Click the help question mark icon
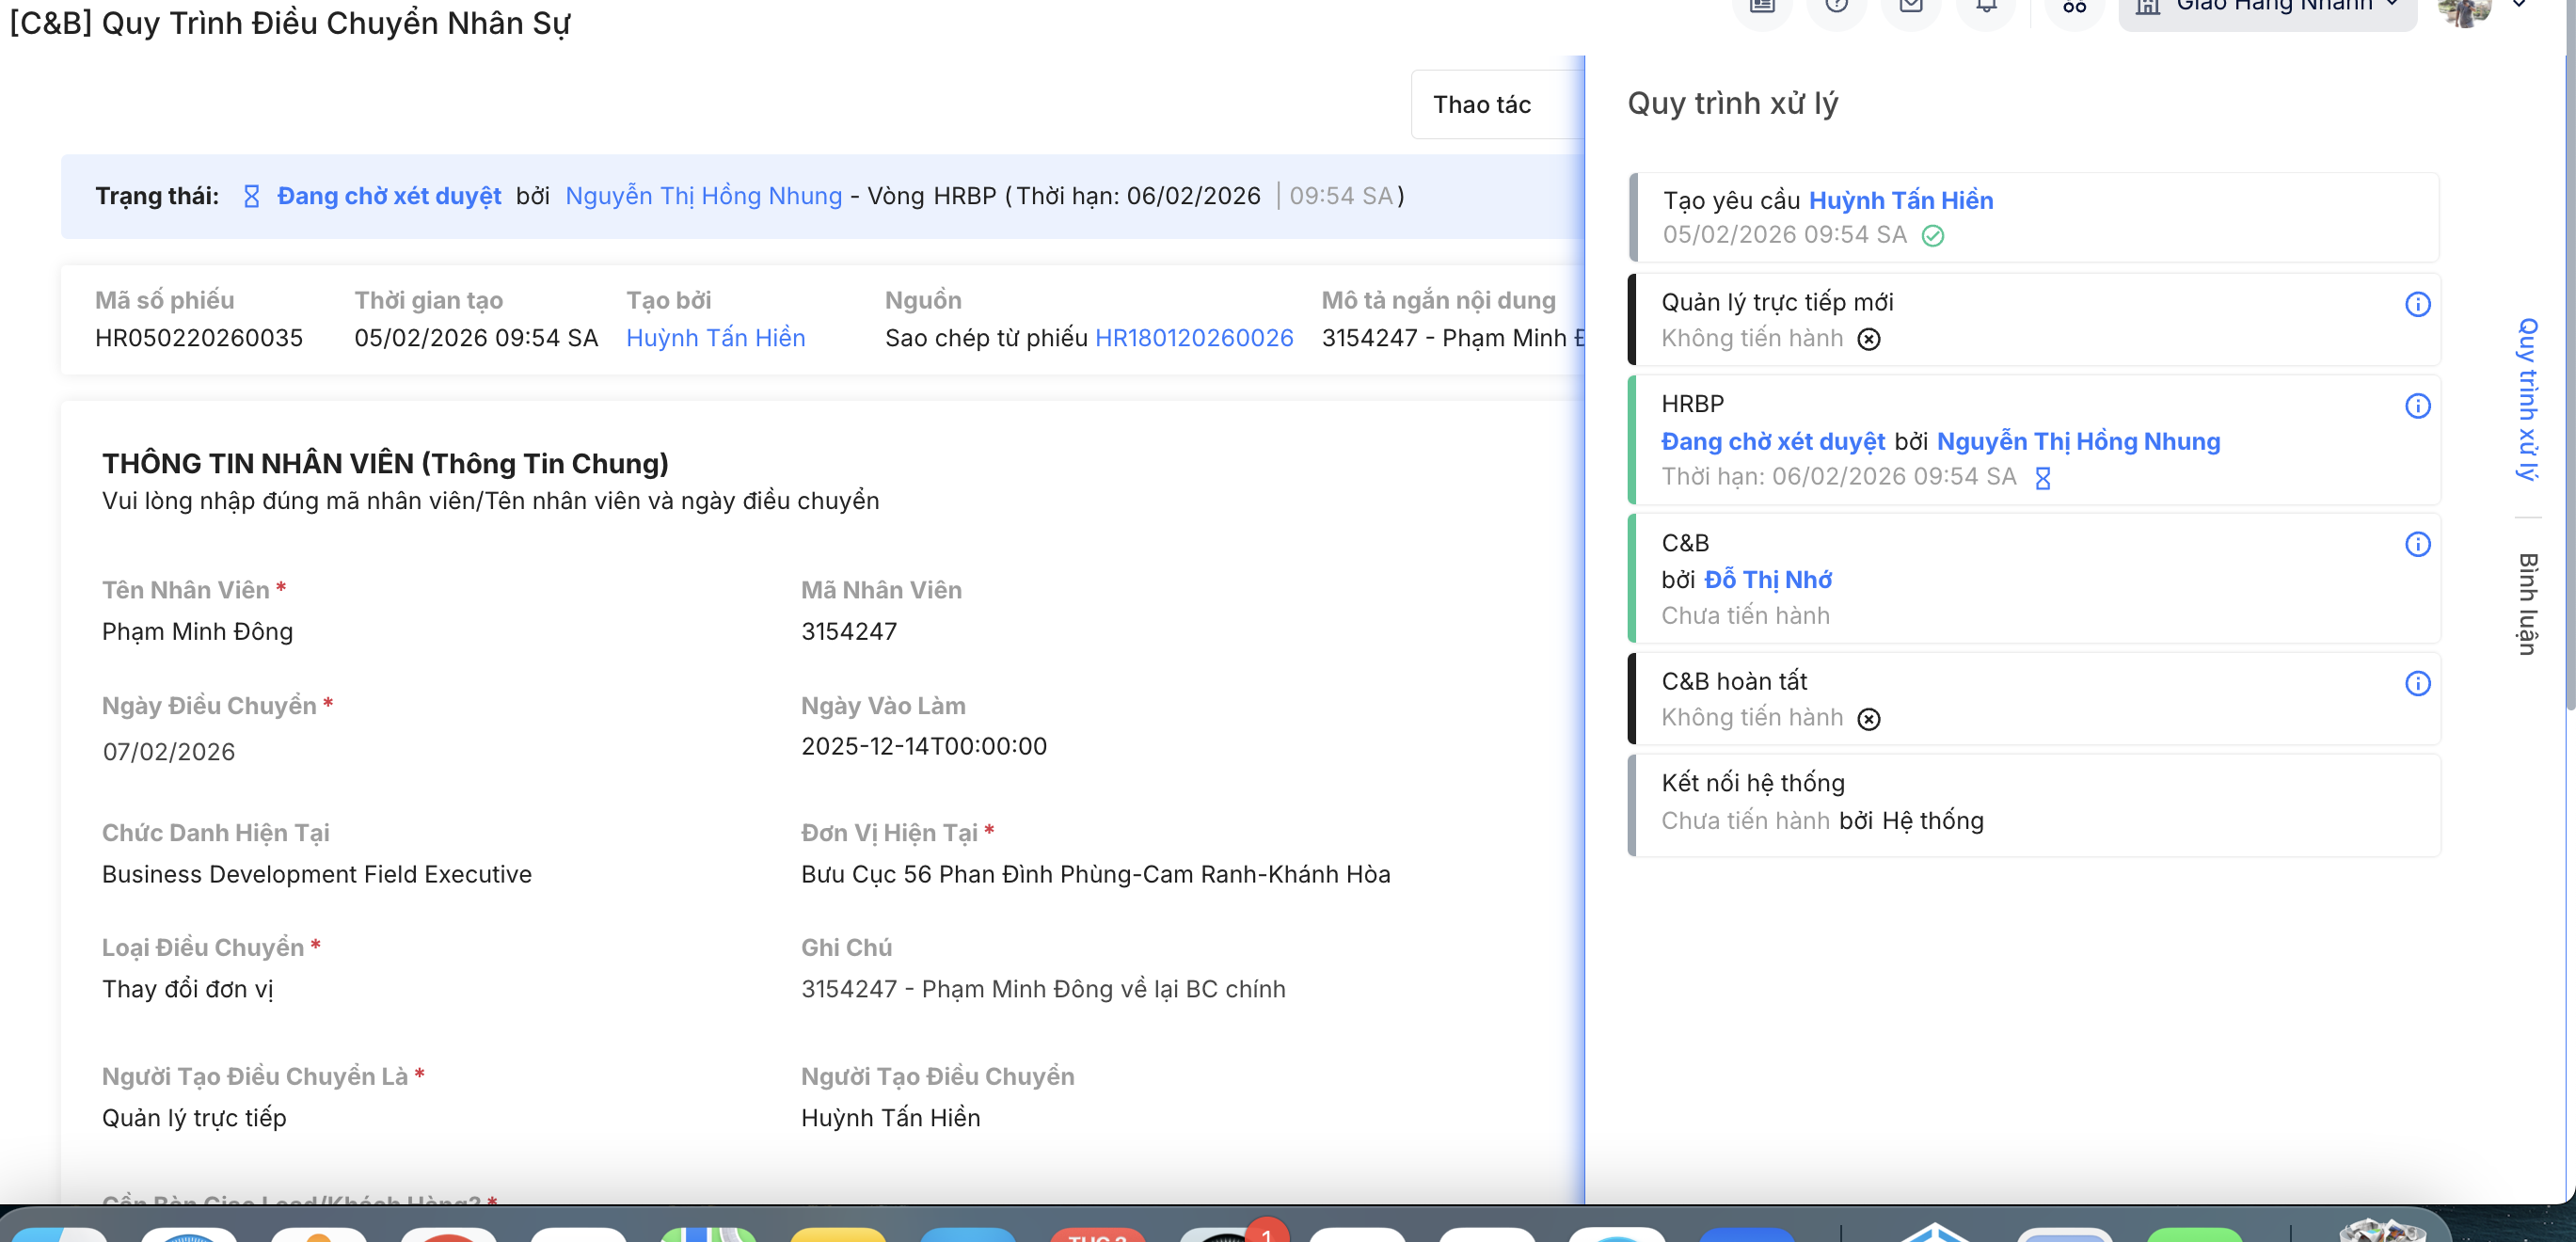This screenshot has height=1242, width=2576. coord(1836,8)
